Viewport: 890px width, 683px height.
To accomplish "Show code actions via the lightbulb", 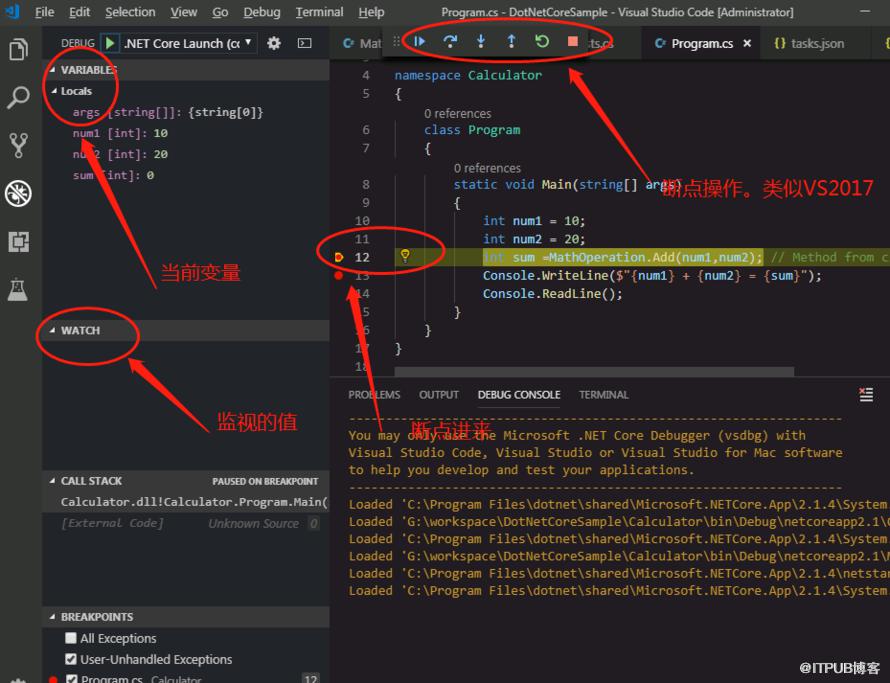I will [405, 256].
